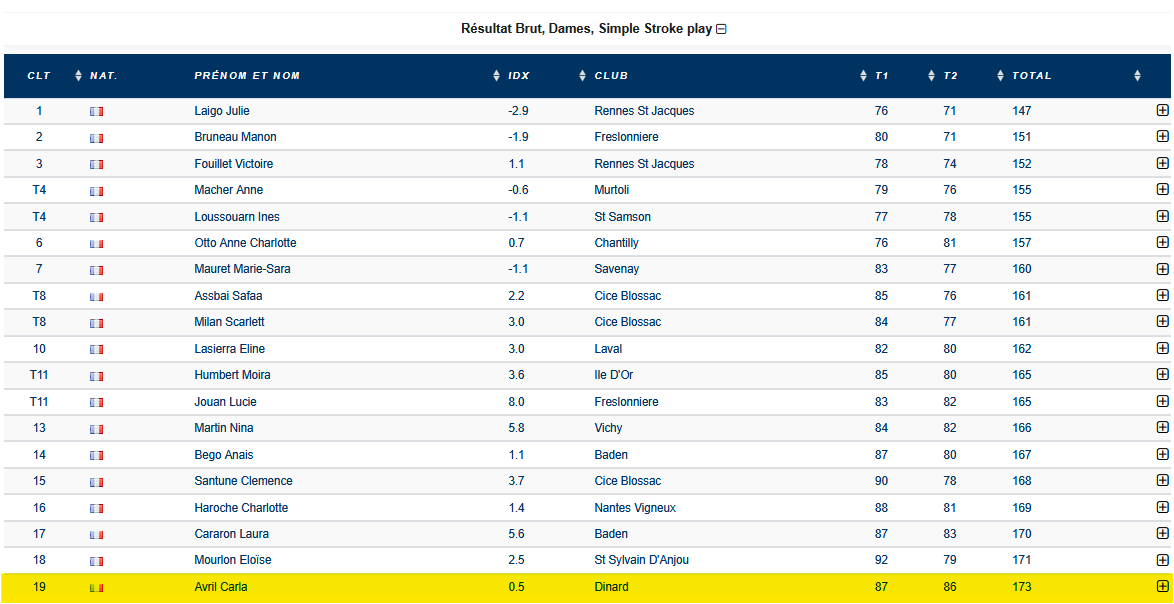Show scorecard for Macher Anne
This screenshot has width=1174, height=604.
coord(1162,190)
